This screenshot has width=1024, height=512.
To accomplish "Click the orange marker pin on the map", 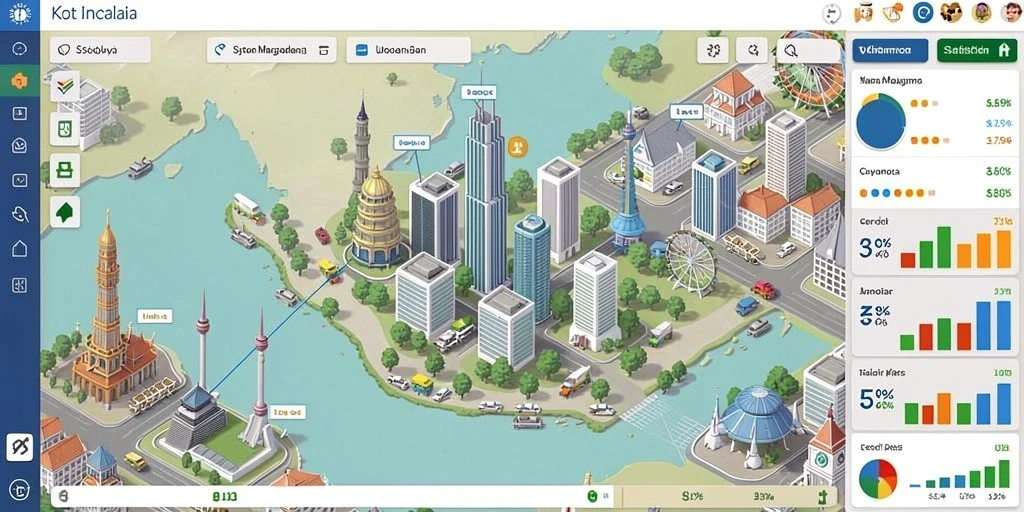I will [517, 146].
